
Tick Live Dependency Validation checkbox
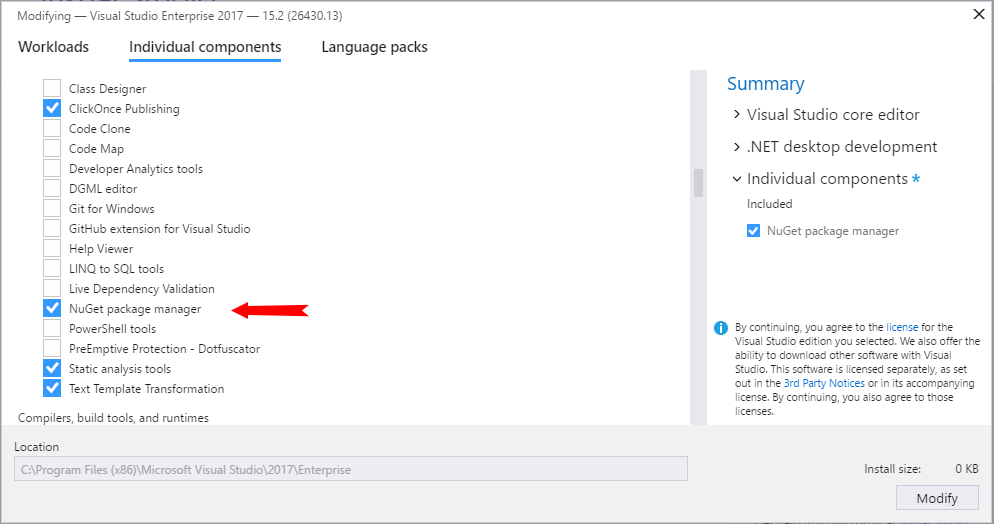pyautogui.click(x=52, y=288)
